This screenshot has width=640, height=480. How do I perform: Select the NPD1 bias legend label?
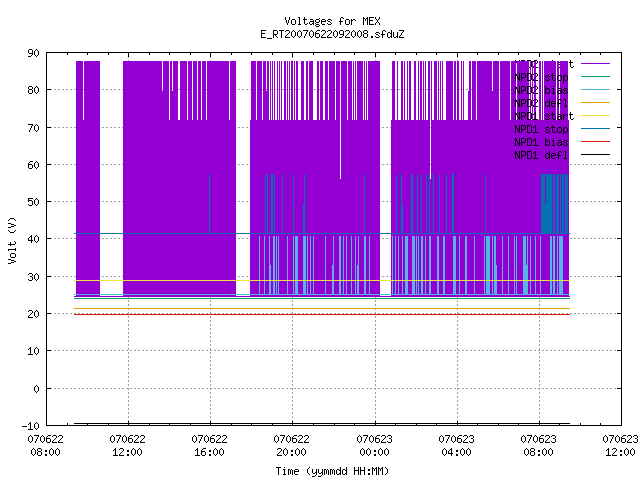541,142
